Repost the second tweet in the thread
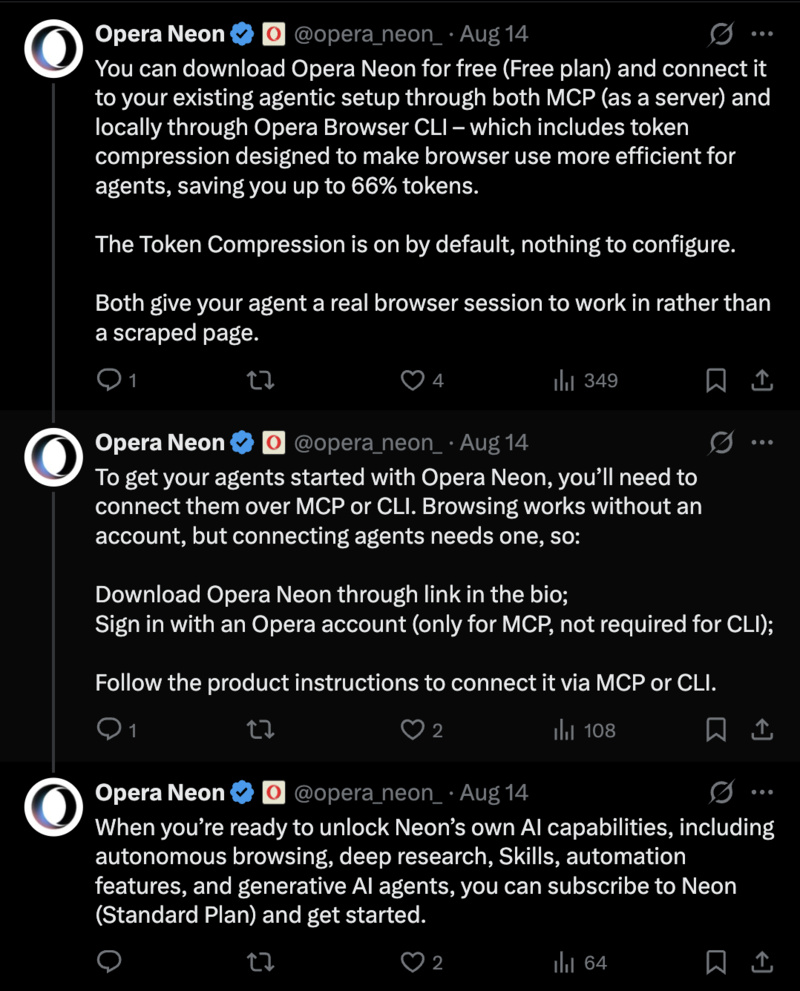Viewport: 800px width, 991px height. pos(260,730)
